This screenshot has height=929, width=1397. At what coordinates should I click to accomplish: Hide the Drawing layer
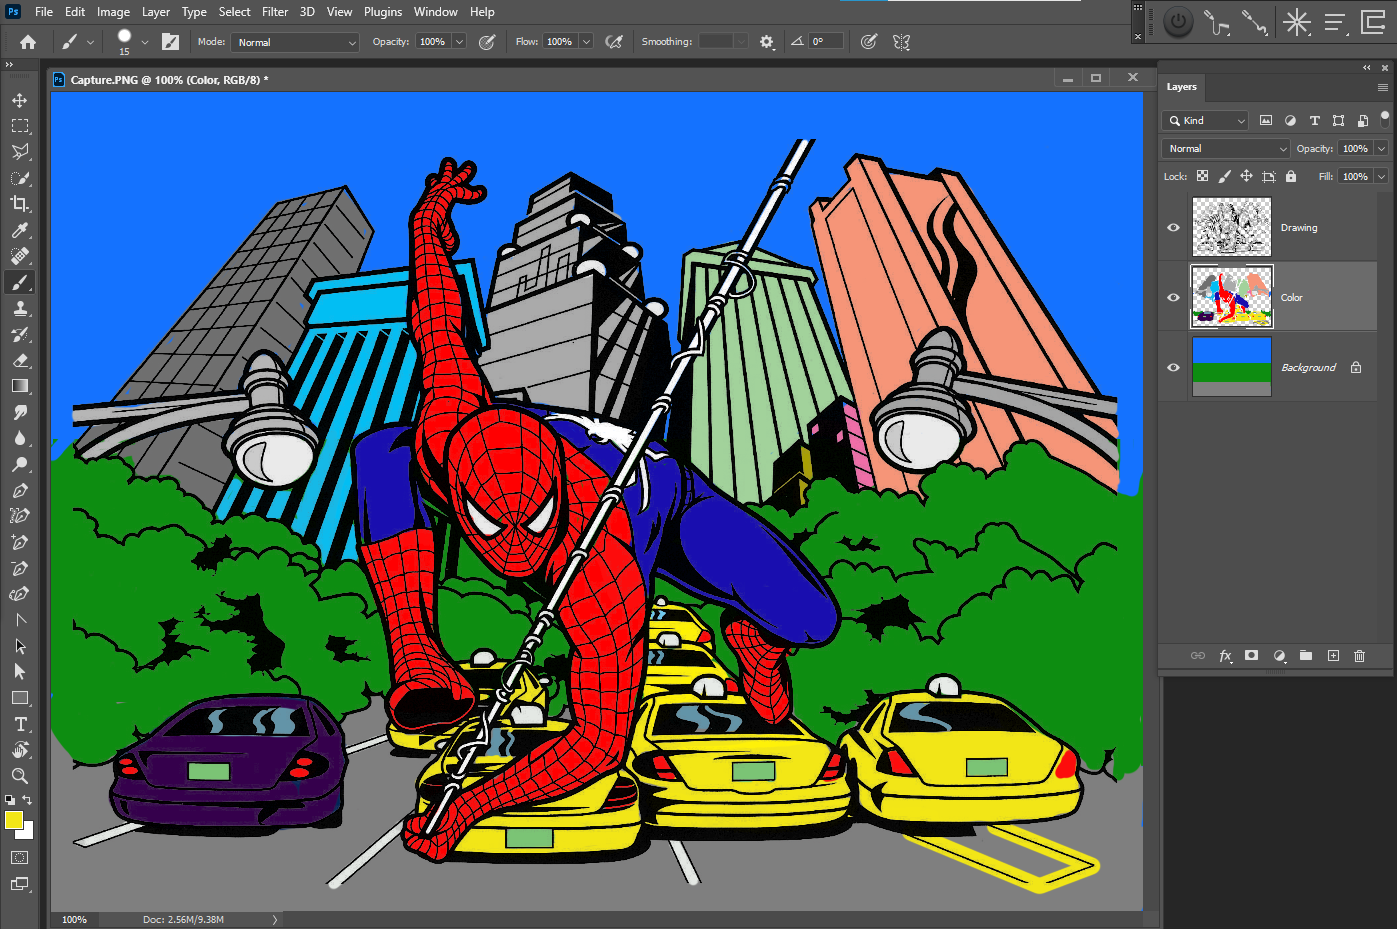coord(1173,227)
